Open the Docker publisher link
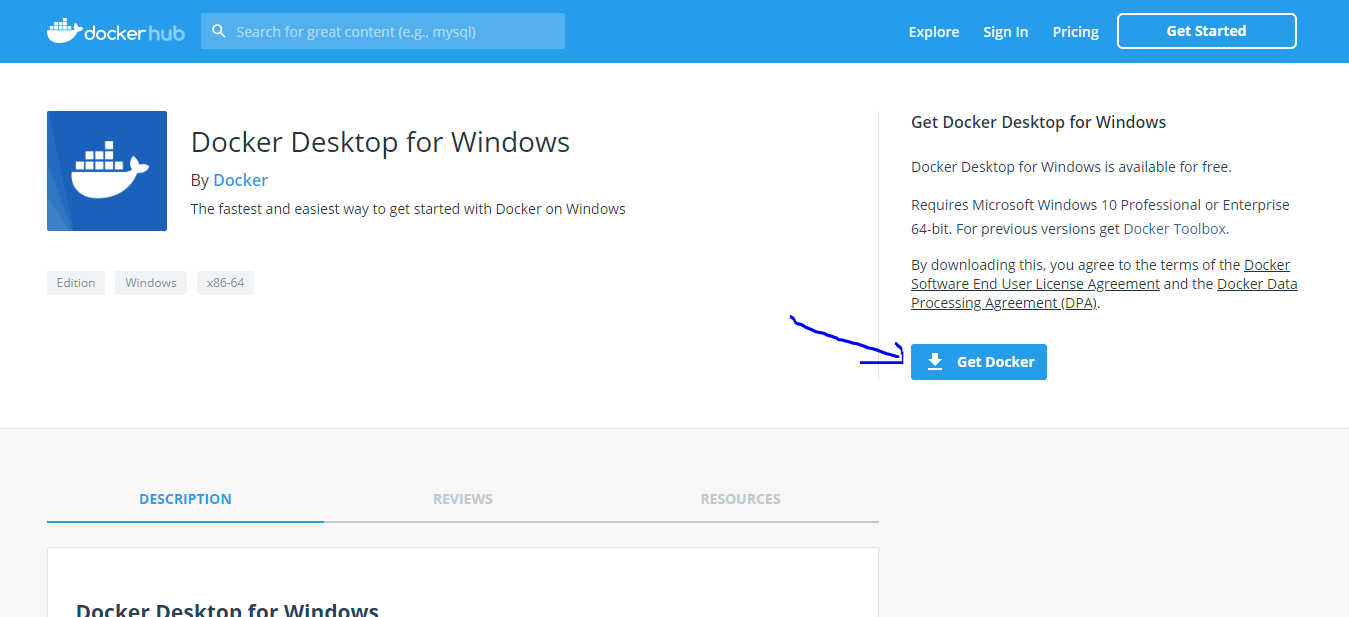The width and height of the screenshot is (1349, 617). point(240,180)
